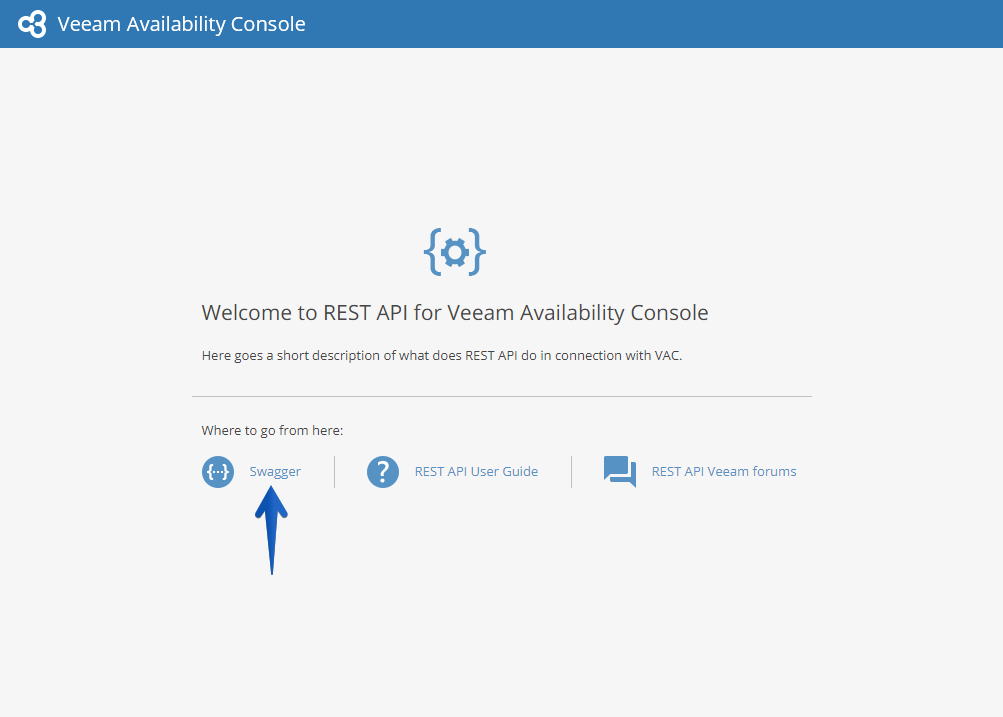This screenshot has width=1003, height=717.
Task: Click the gear in curly braces icon
Action: tap(455, 252)
